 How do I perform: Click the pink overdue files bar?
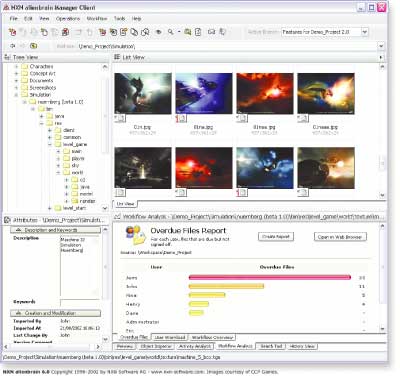270,277
